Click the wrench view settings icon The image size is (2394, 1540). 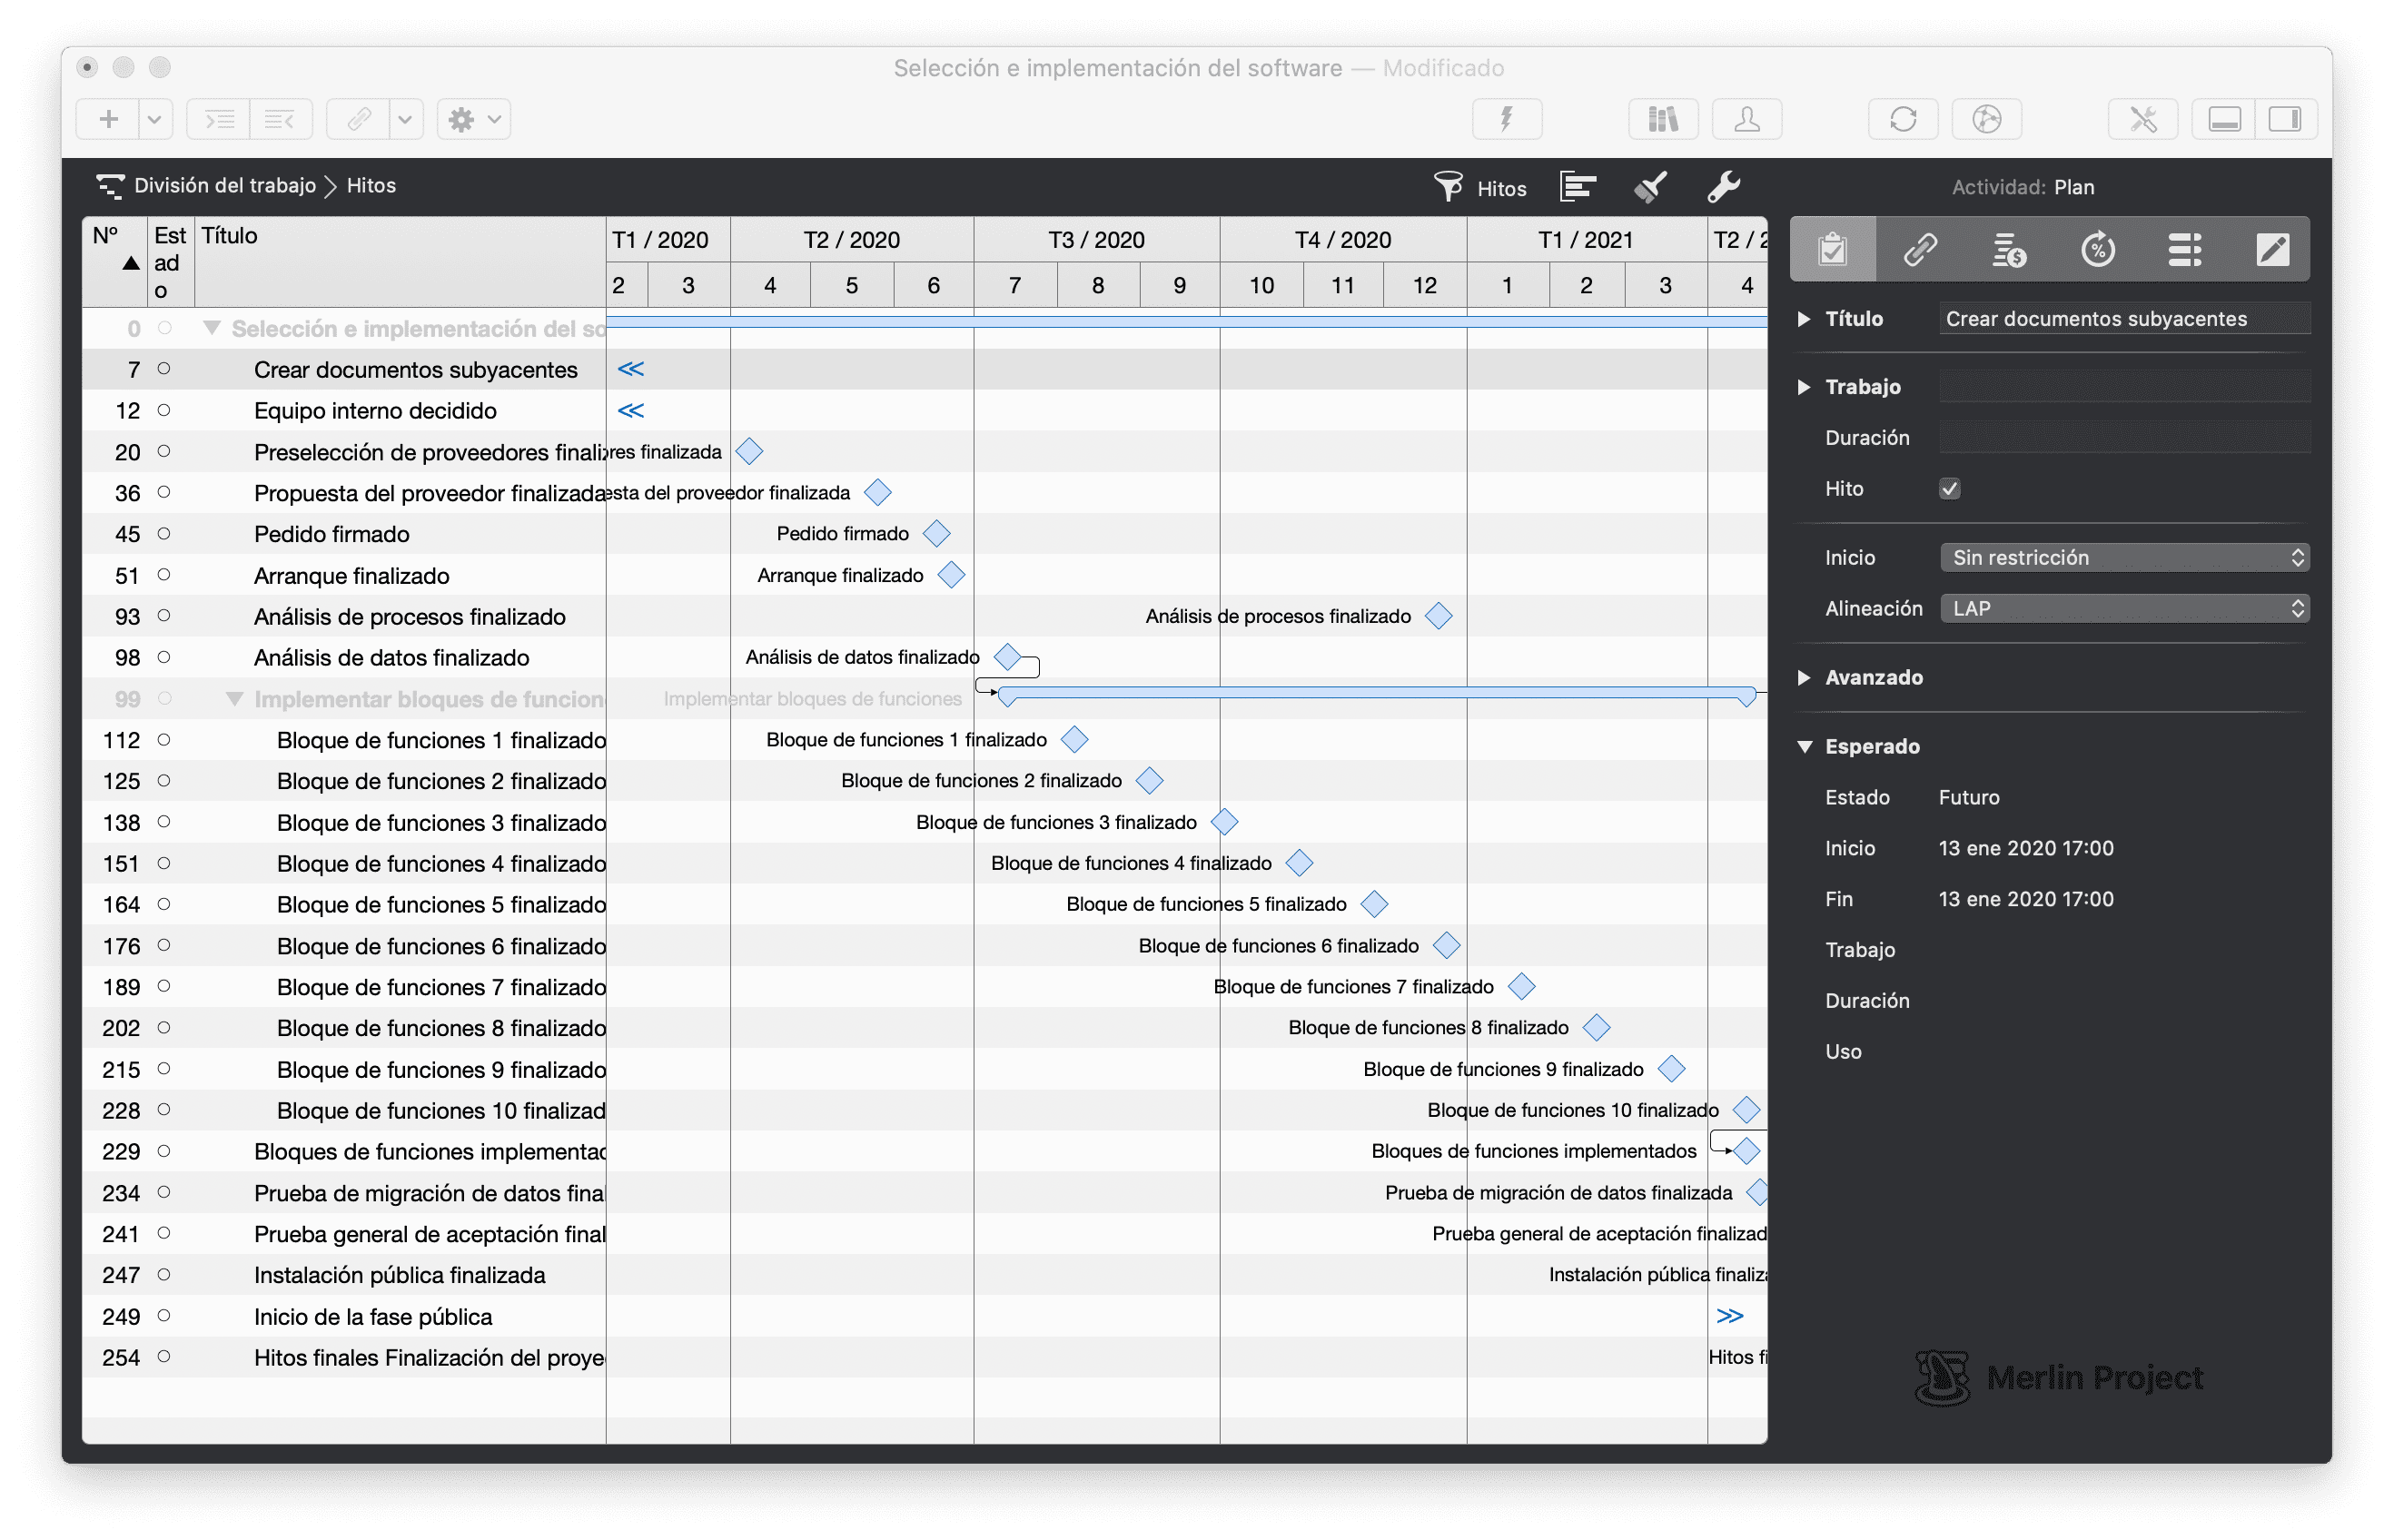1723,187
